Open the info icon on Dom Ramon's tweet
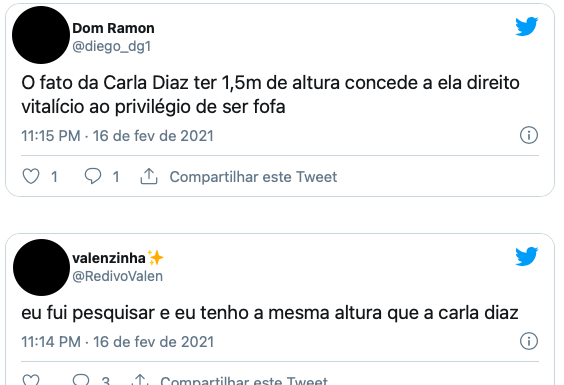Screen dimensions: 564x385 pos(529,135)
